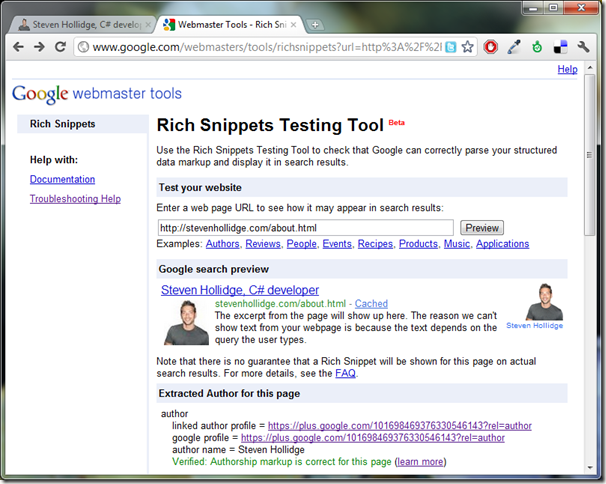Minimize the Chrome window

tap(533, 8)
